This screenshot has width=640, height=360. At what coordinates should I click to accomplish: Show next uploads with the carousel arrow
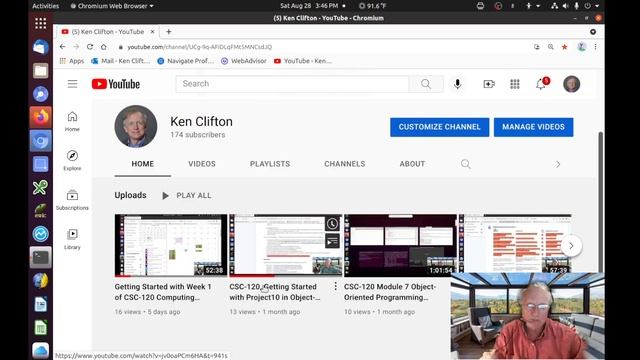tap(571, 246)
